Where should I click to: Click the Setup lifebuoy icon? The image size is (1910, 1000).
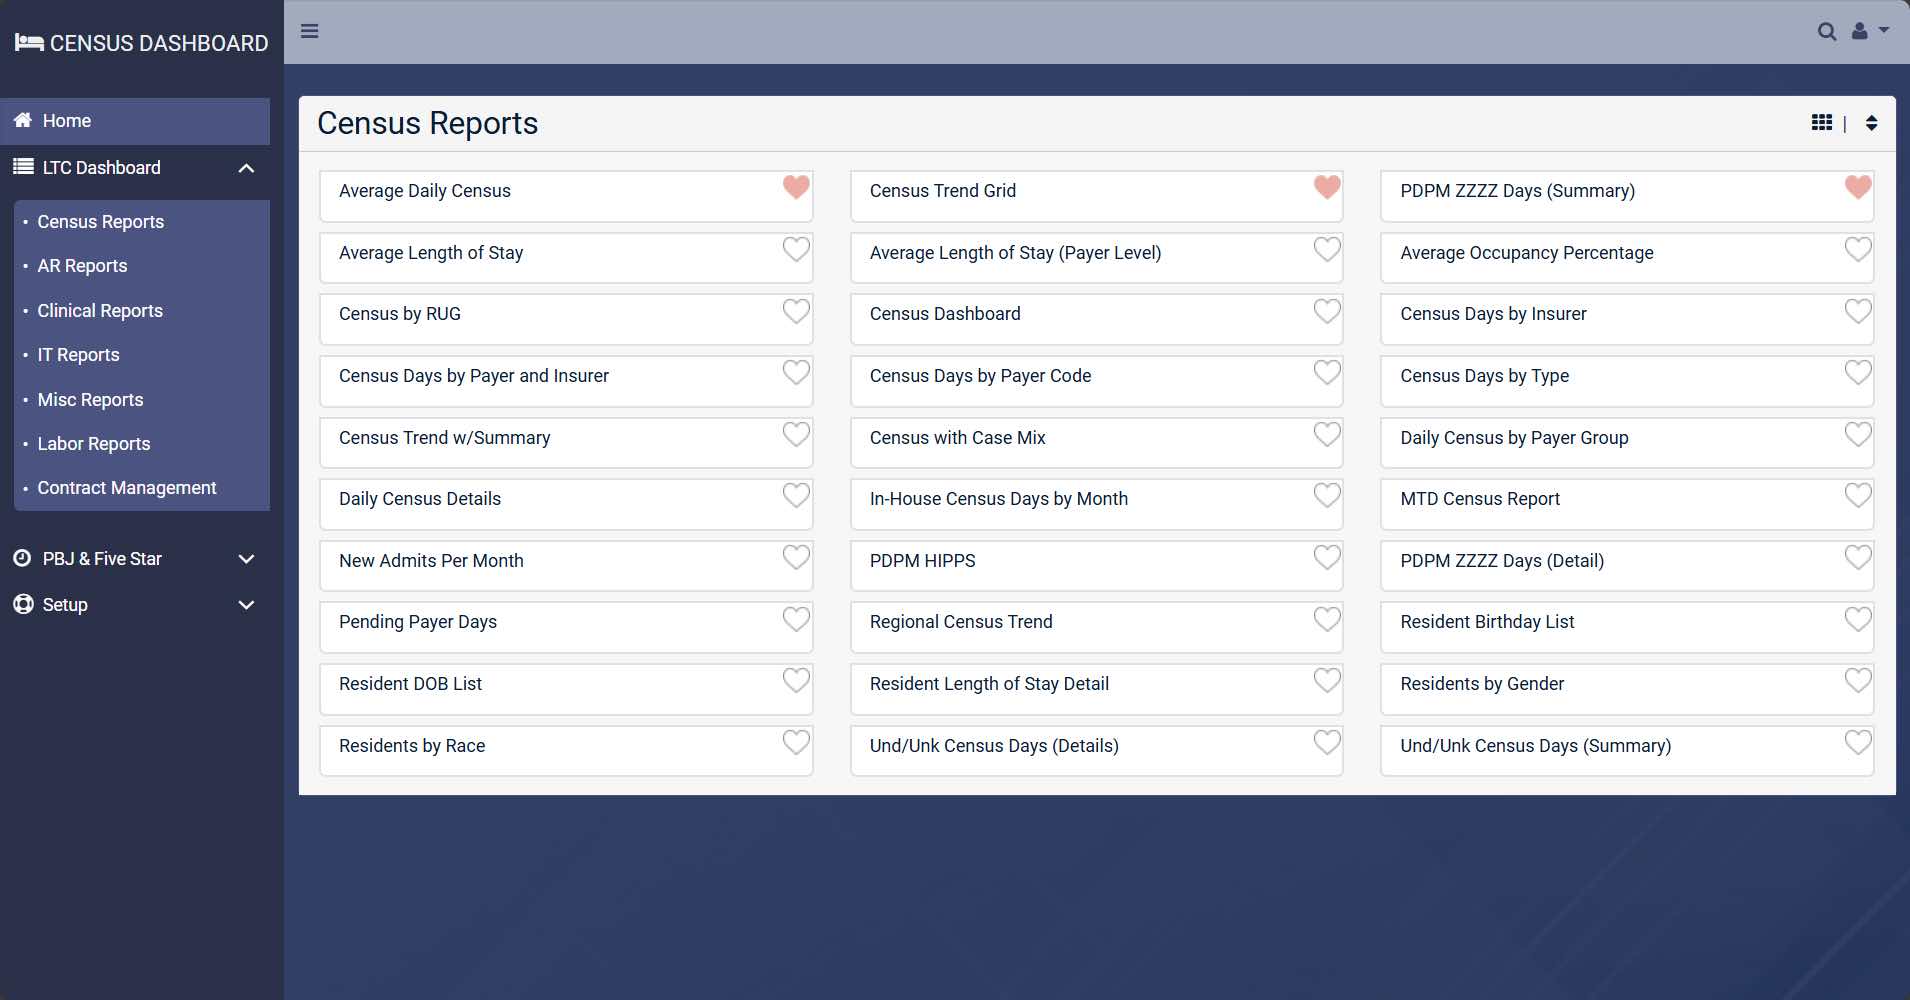(23, 604)
